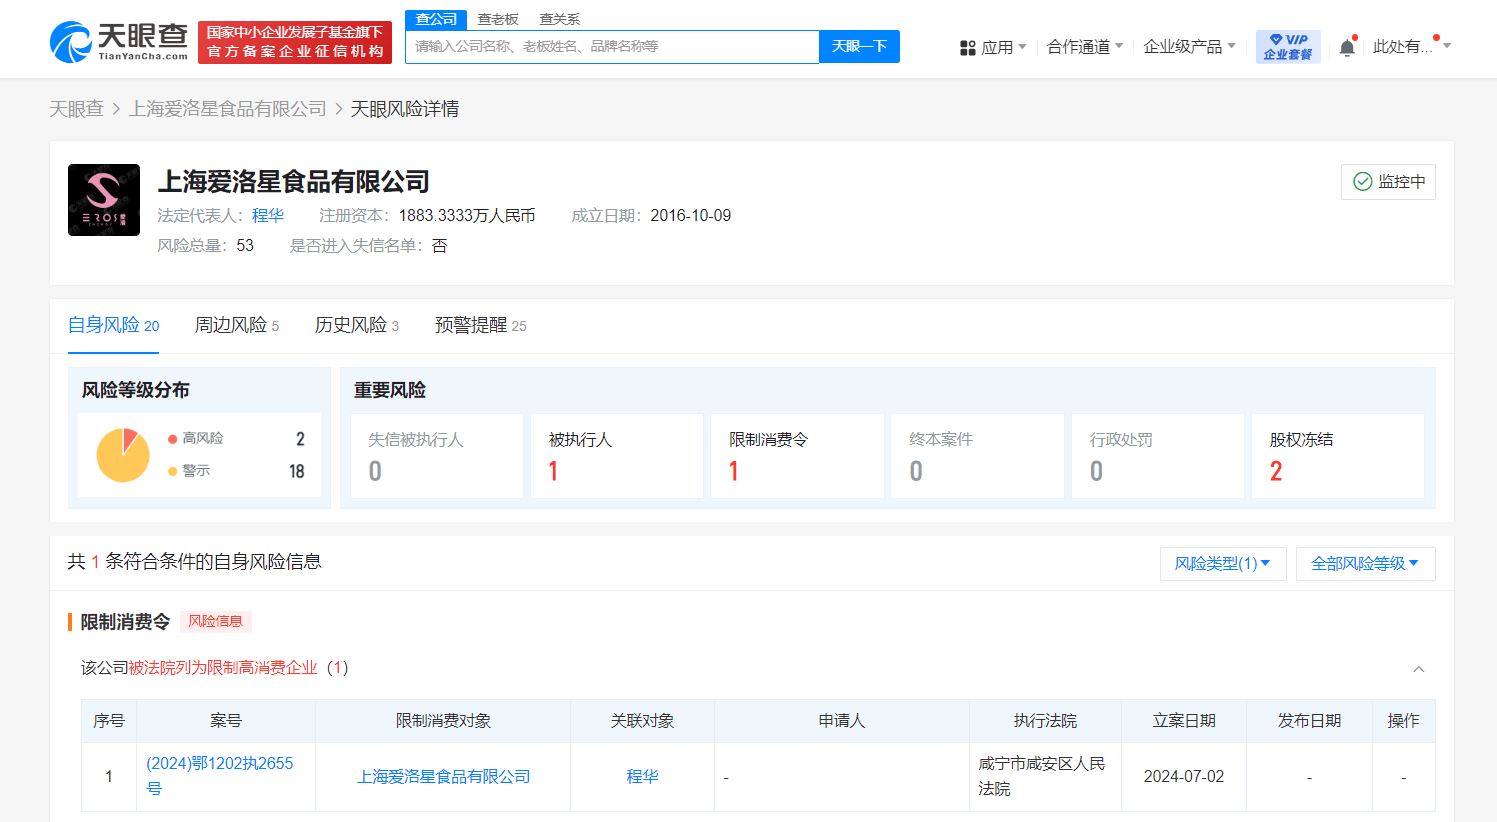The height and width of the screenshot is (822, 1497).
Task: Click the TianYanCha logo
Action: pyautogui.click(x=118, y=42)
